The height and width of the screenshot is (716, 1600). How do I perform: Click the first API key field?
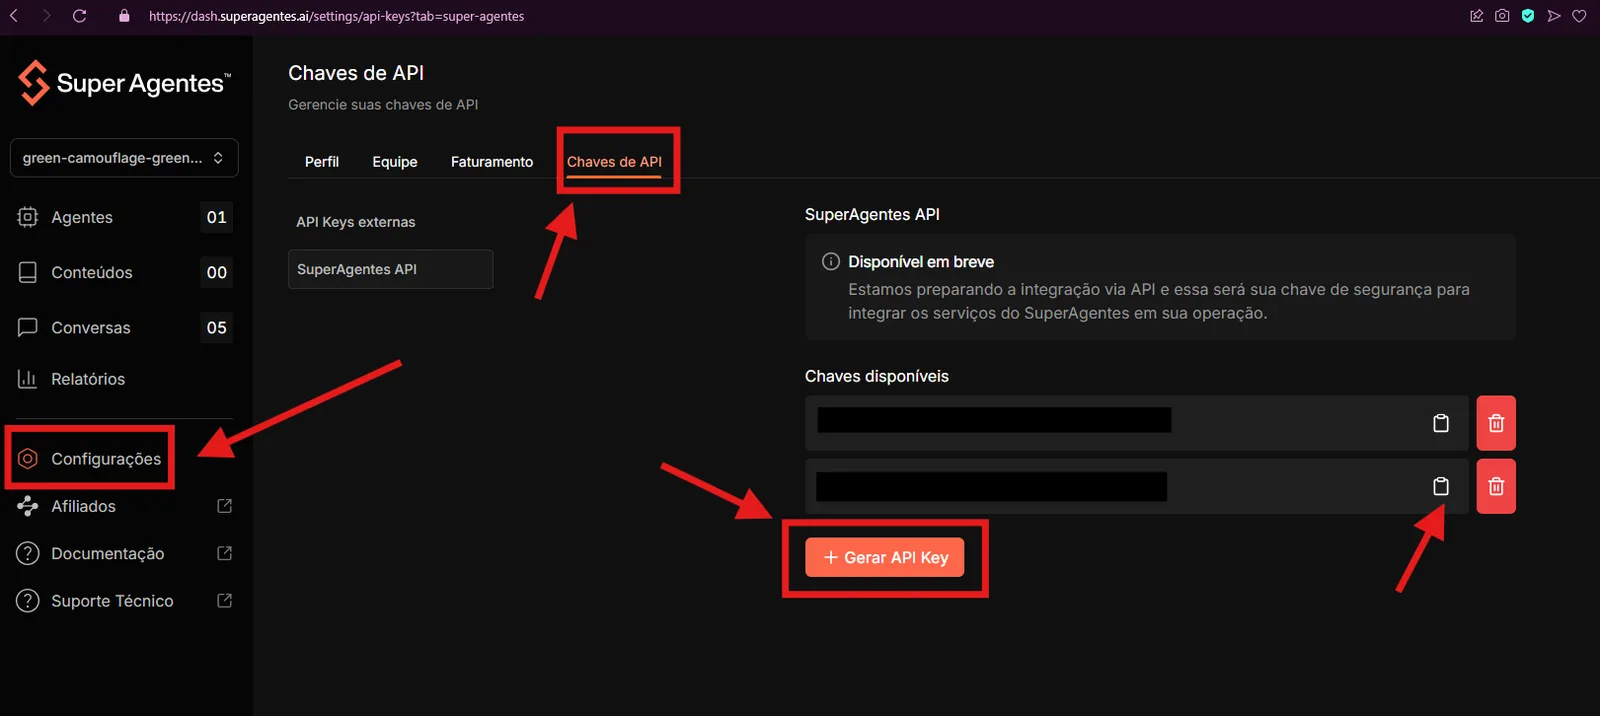pos(1137,423)
